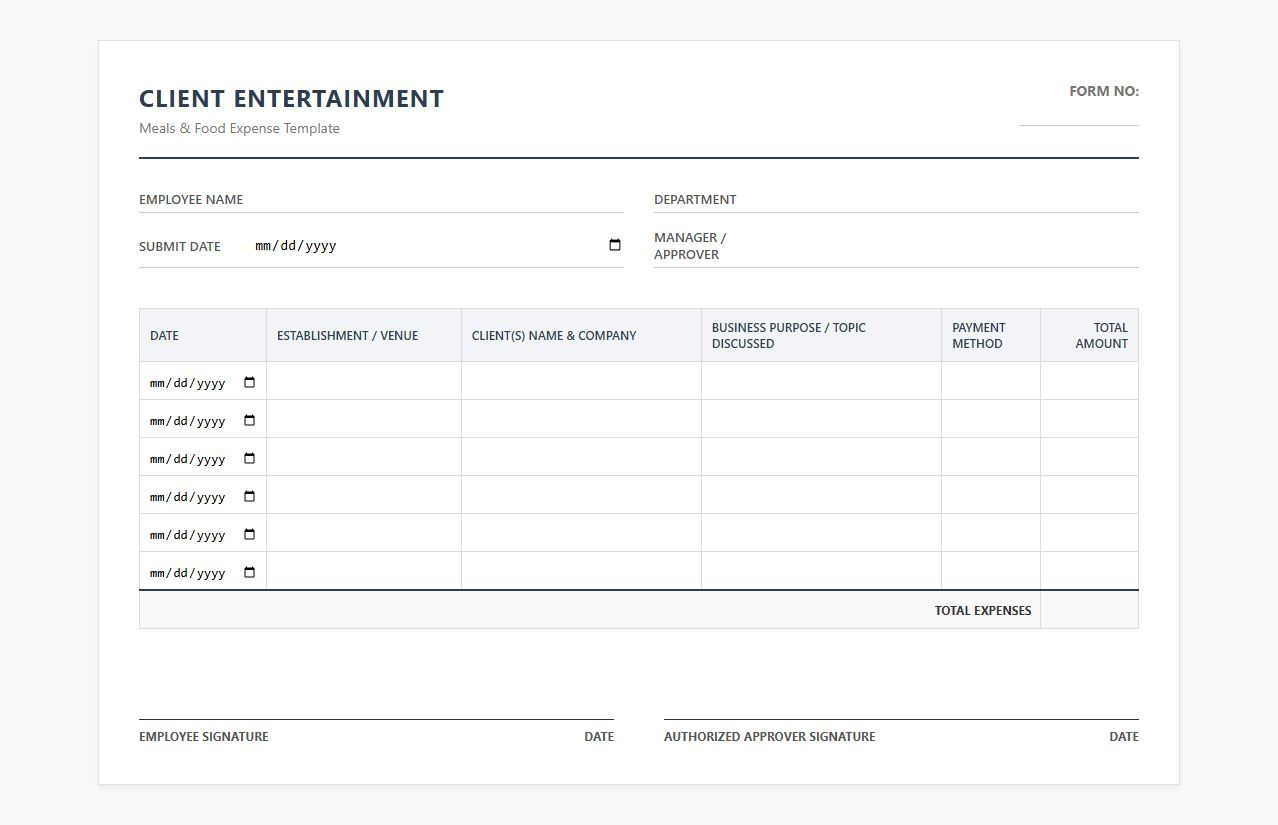The width and height of the screenshot is (1278, 825).
Task: Click first row Client(s) Name & Company cell
Action: coord(581,381)
